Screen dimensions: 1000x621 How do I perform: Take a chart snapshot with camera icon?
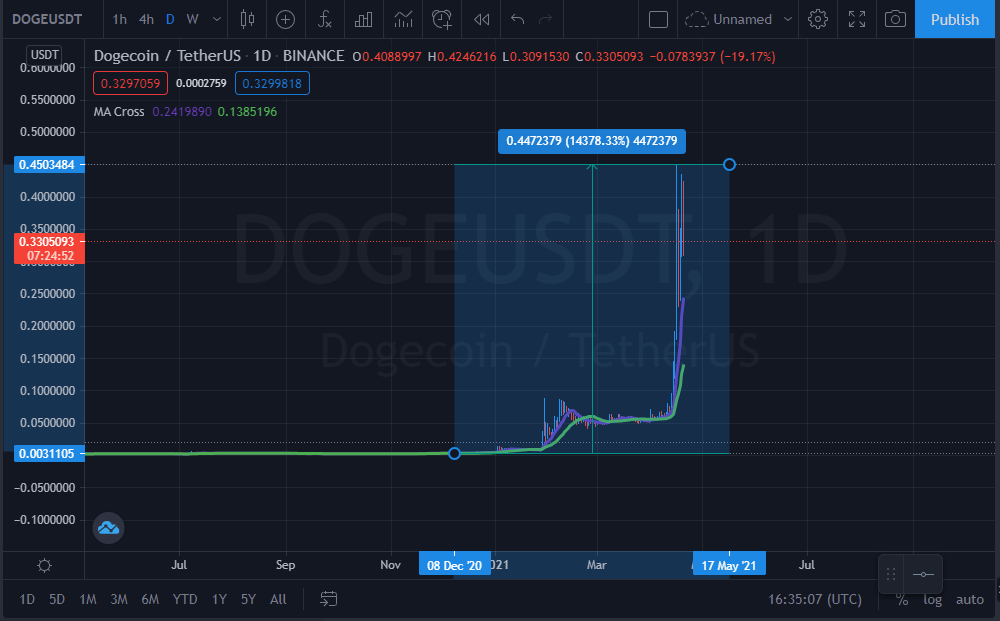click(x=895, y=19)
